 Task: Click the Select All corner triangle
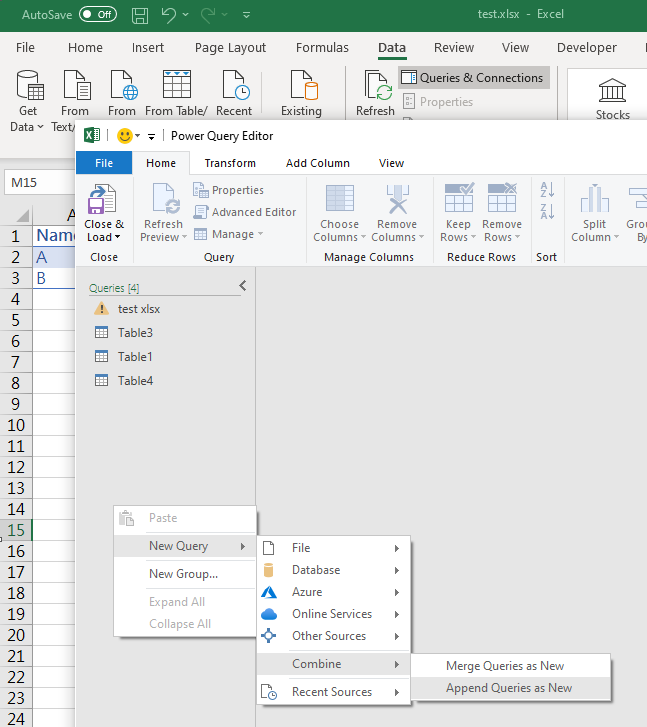21,216
